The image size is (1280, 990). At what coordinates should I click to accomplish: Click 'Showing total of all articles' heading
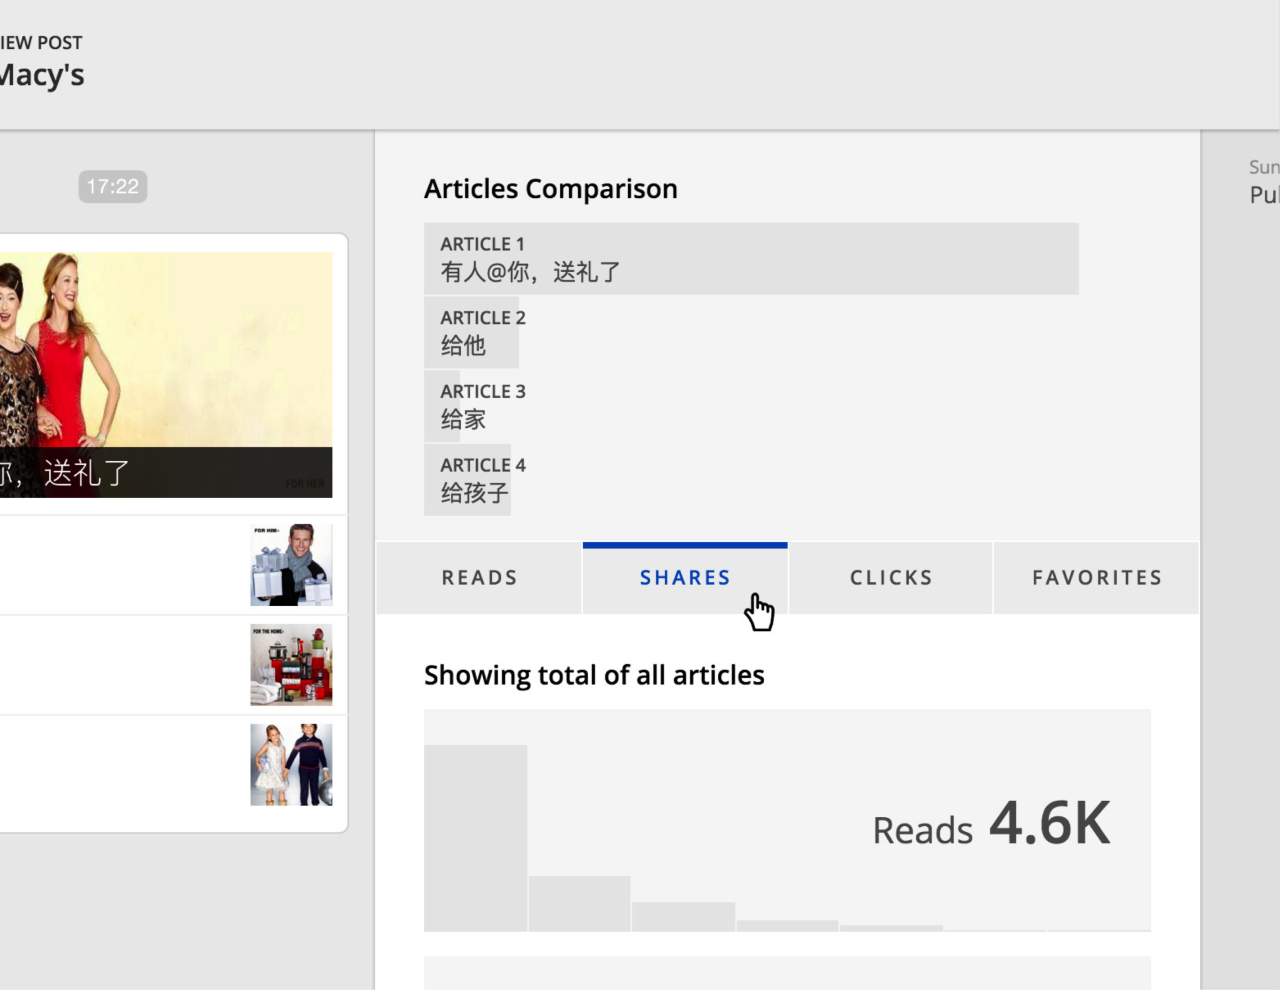point(594,675)
